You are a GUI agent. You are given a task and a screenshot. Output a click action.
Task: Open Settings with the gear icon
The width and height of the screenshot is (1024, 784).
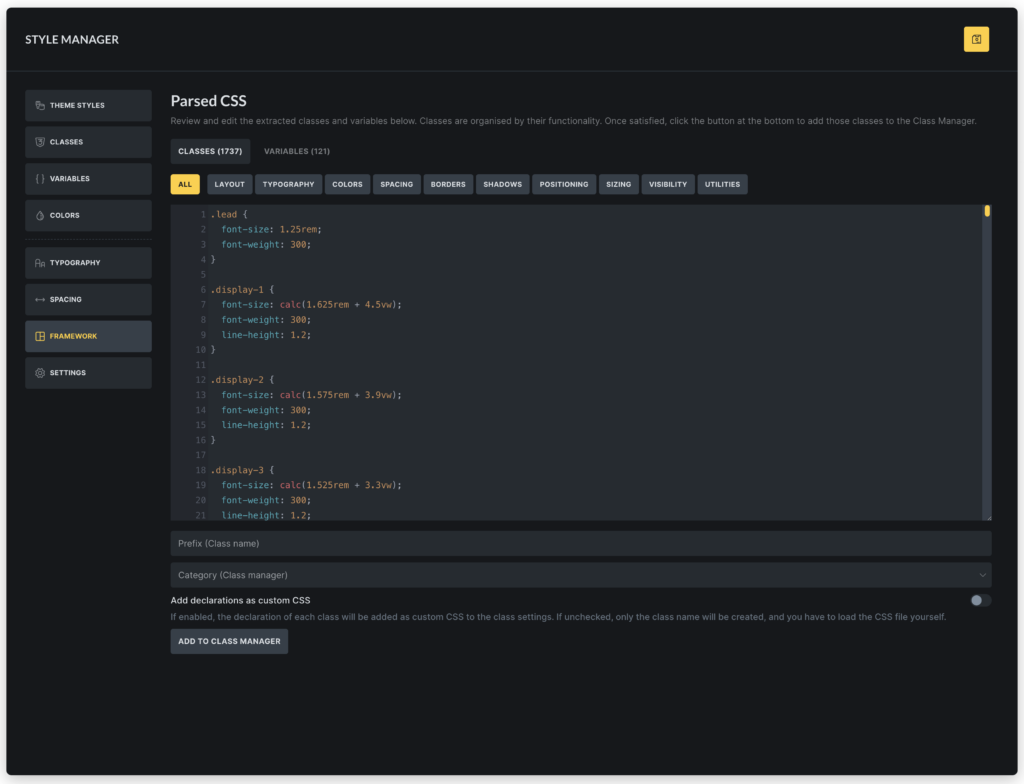pyautogui.click(x=42, y=372)
